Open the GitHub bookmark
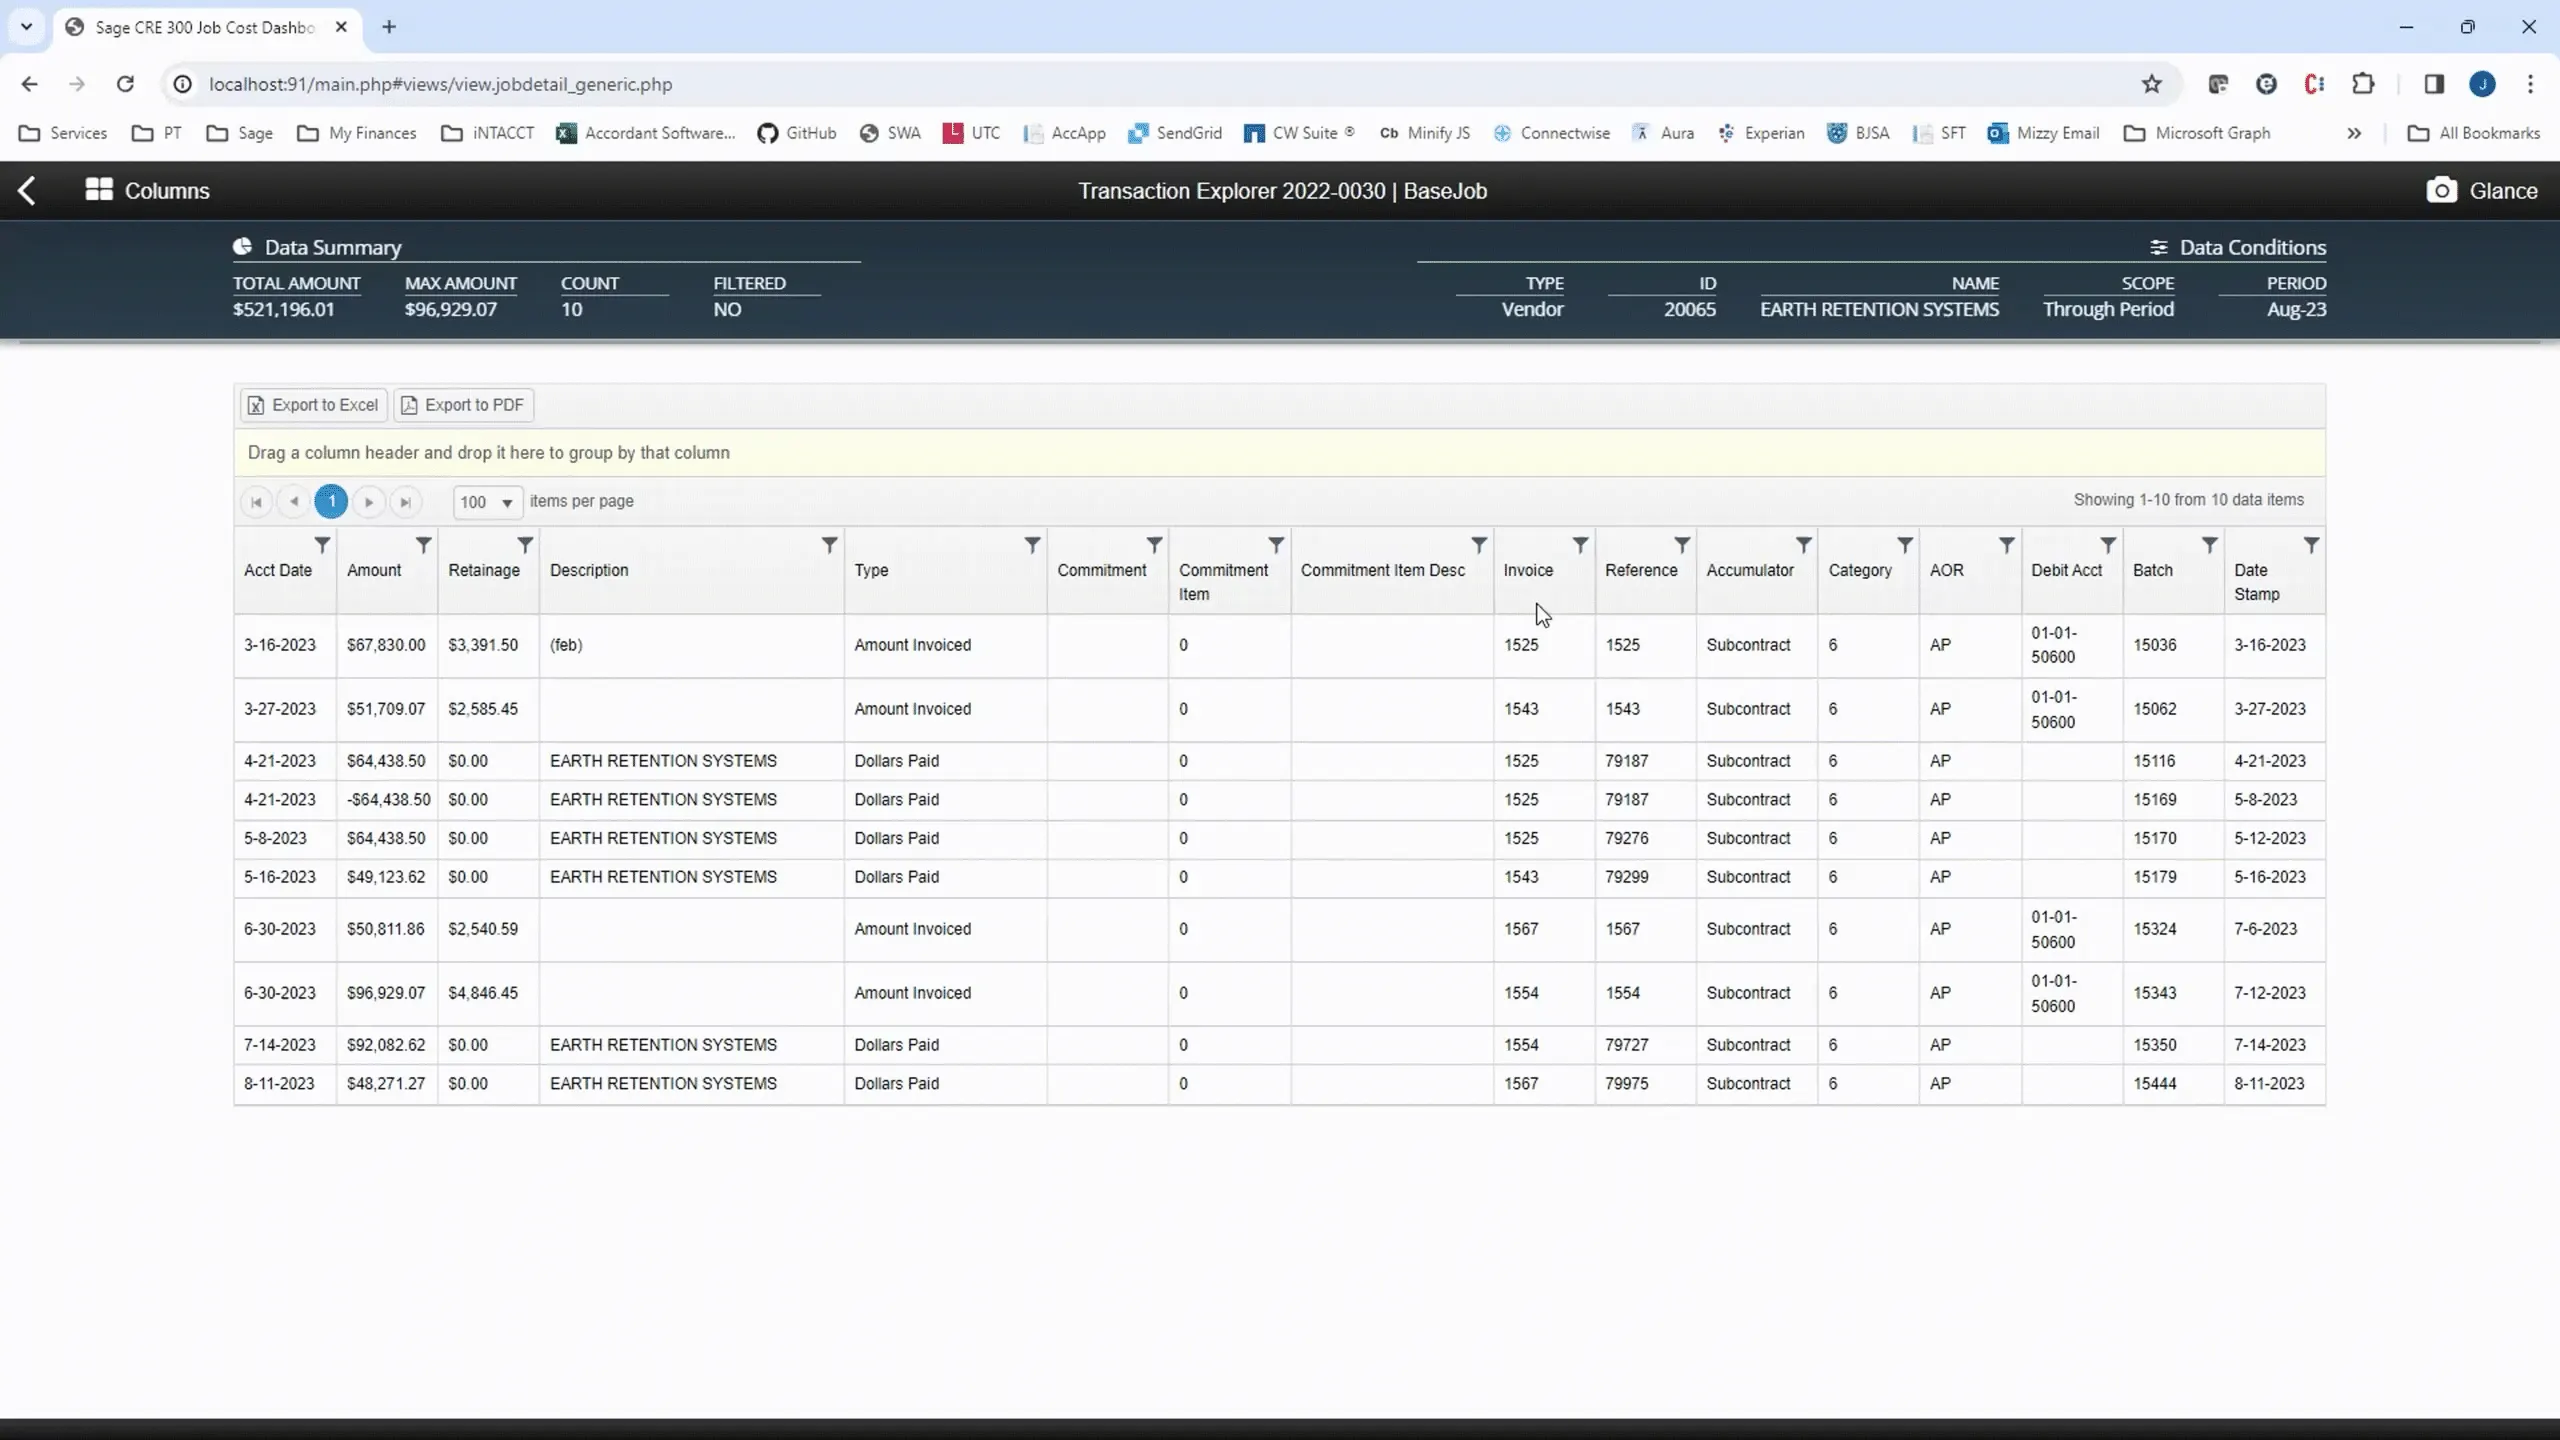Screen dimensions: 2560x1440 pos(797,133)
